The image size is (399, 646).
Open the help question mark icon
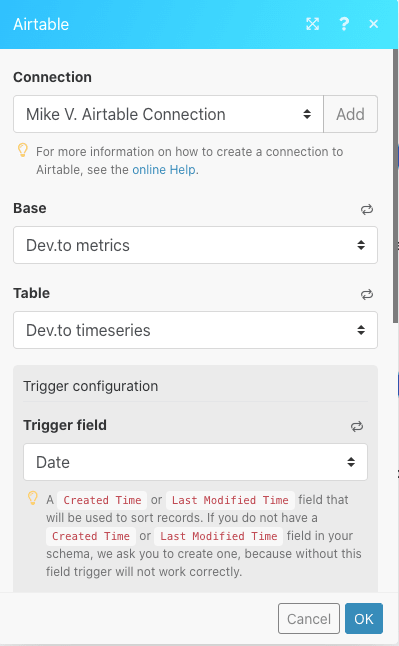click(344, 24)
